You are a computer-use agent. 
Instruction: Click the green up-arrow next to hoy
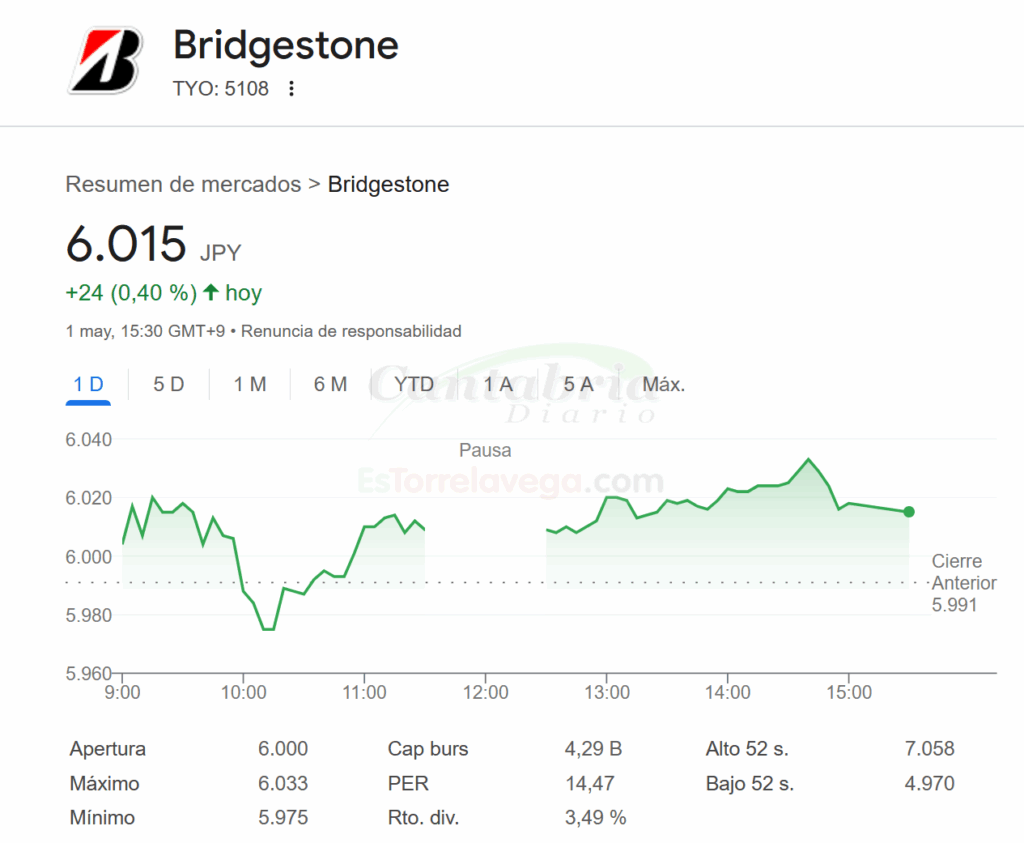[x=210, y=292]
